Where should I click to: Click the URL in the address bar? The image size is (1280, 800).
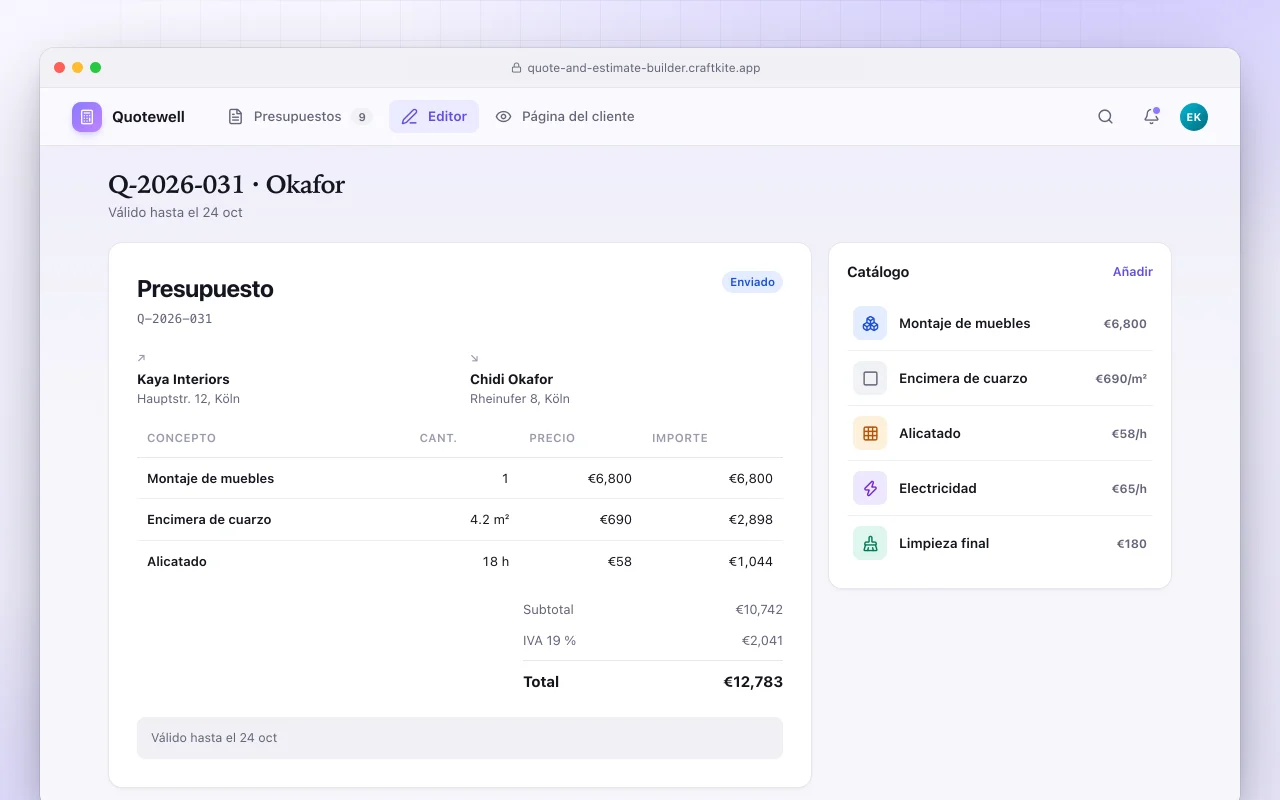pyautogui.click(x=644, y=68)
